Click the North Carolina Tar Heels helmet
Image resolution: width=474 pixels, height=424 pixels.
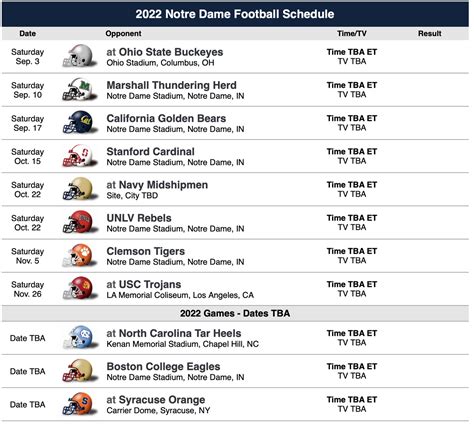[80, 337]
